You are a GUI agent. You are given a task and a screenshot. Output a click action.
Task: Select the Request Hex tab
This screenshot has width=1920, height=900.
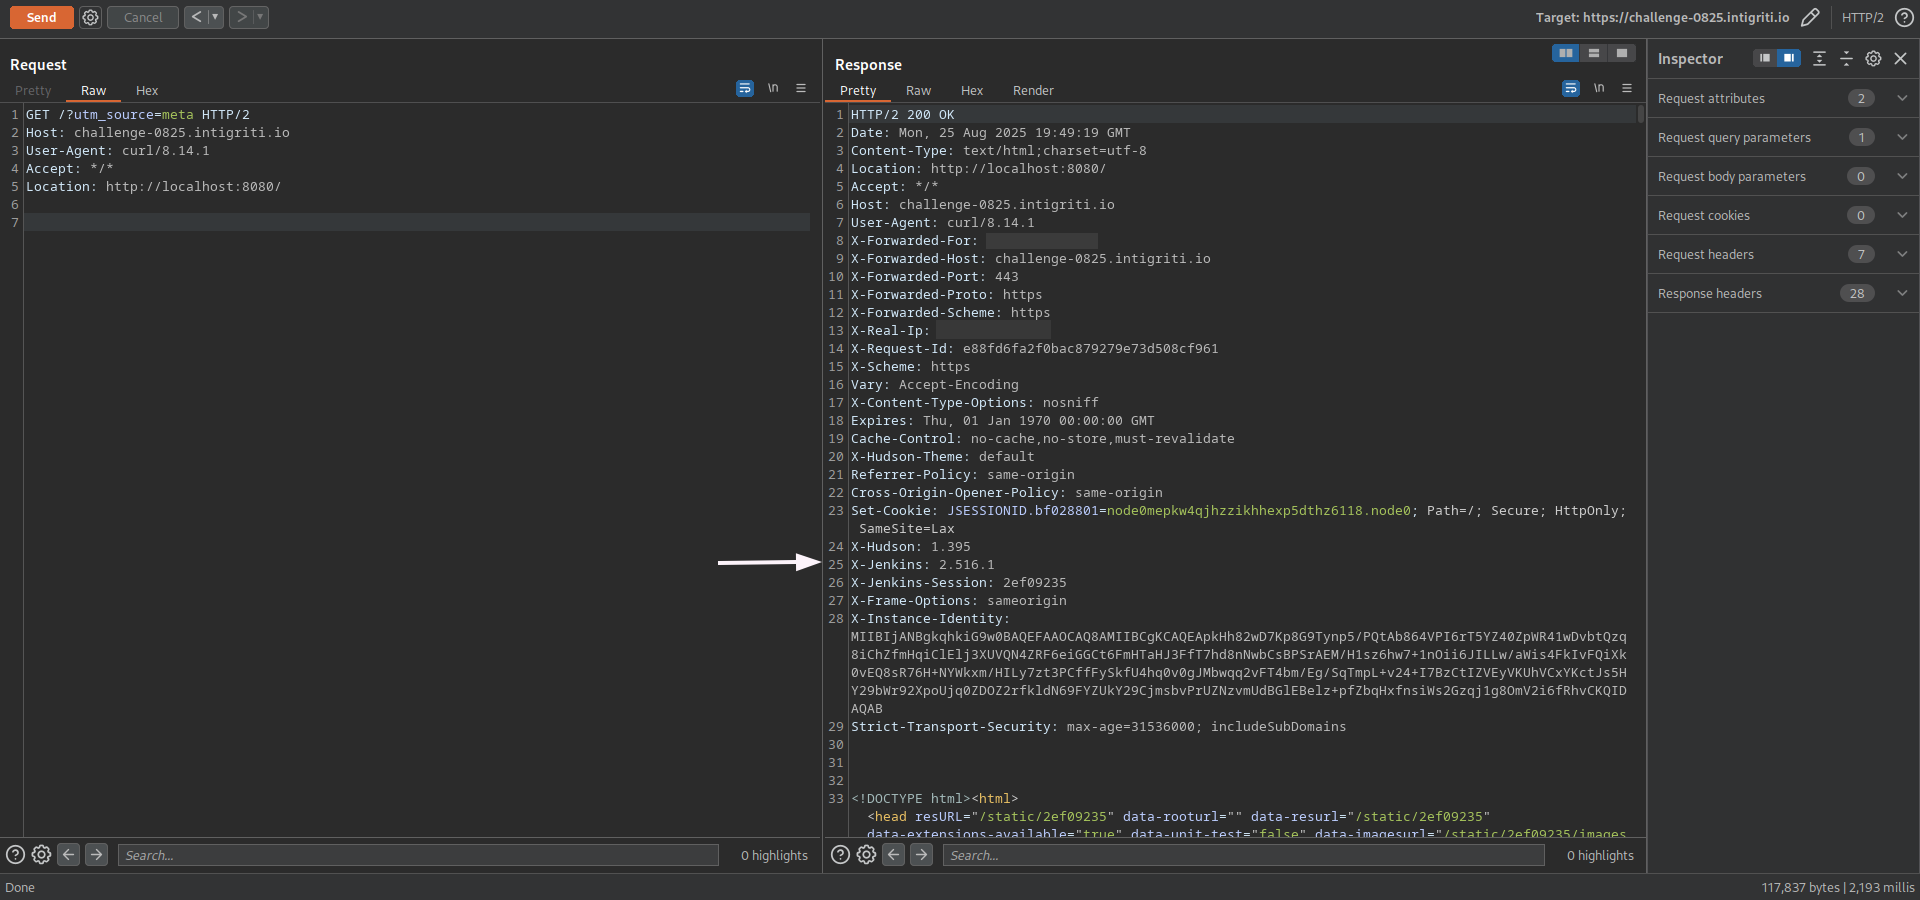point(147,90)
